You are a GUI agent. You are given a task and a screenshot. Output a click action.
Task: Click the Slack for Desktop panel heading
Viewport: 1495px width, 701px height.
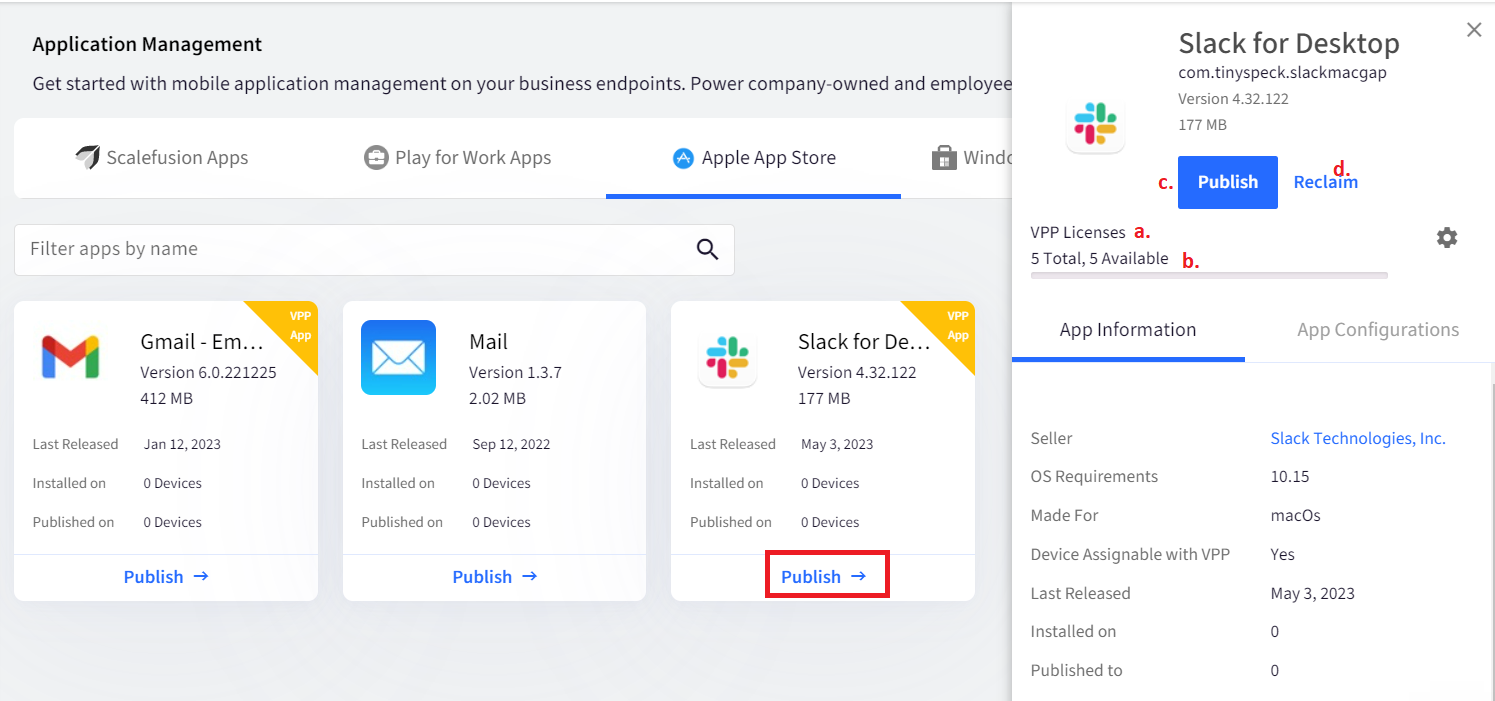[x=1289, y=44]
